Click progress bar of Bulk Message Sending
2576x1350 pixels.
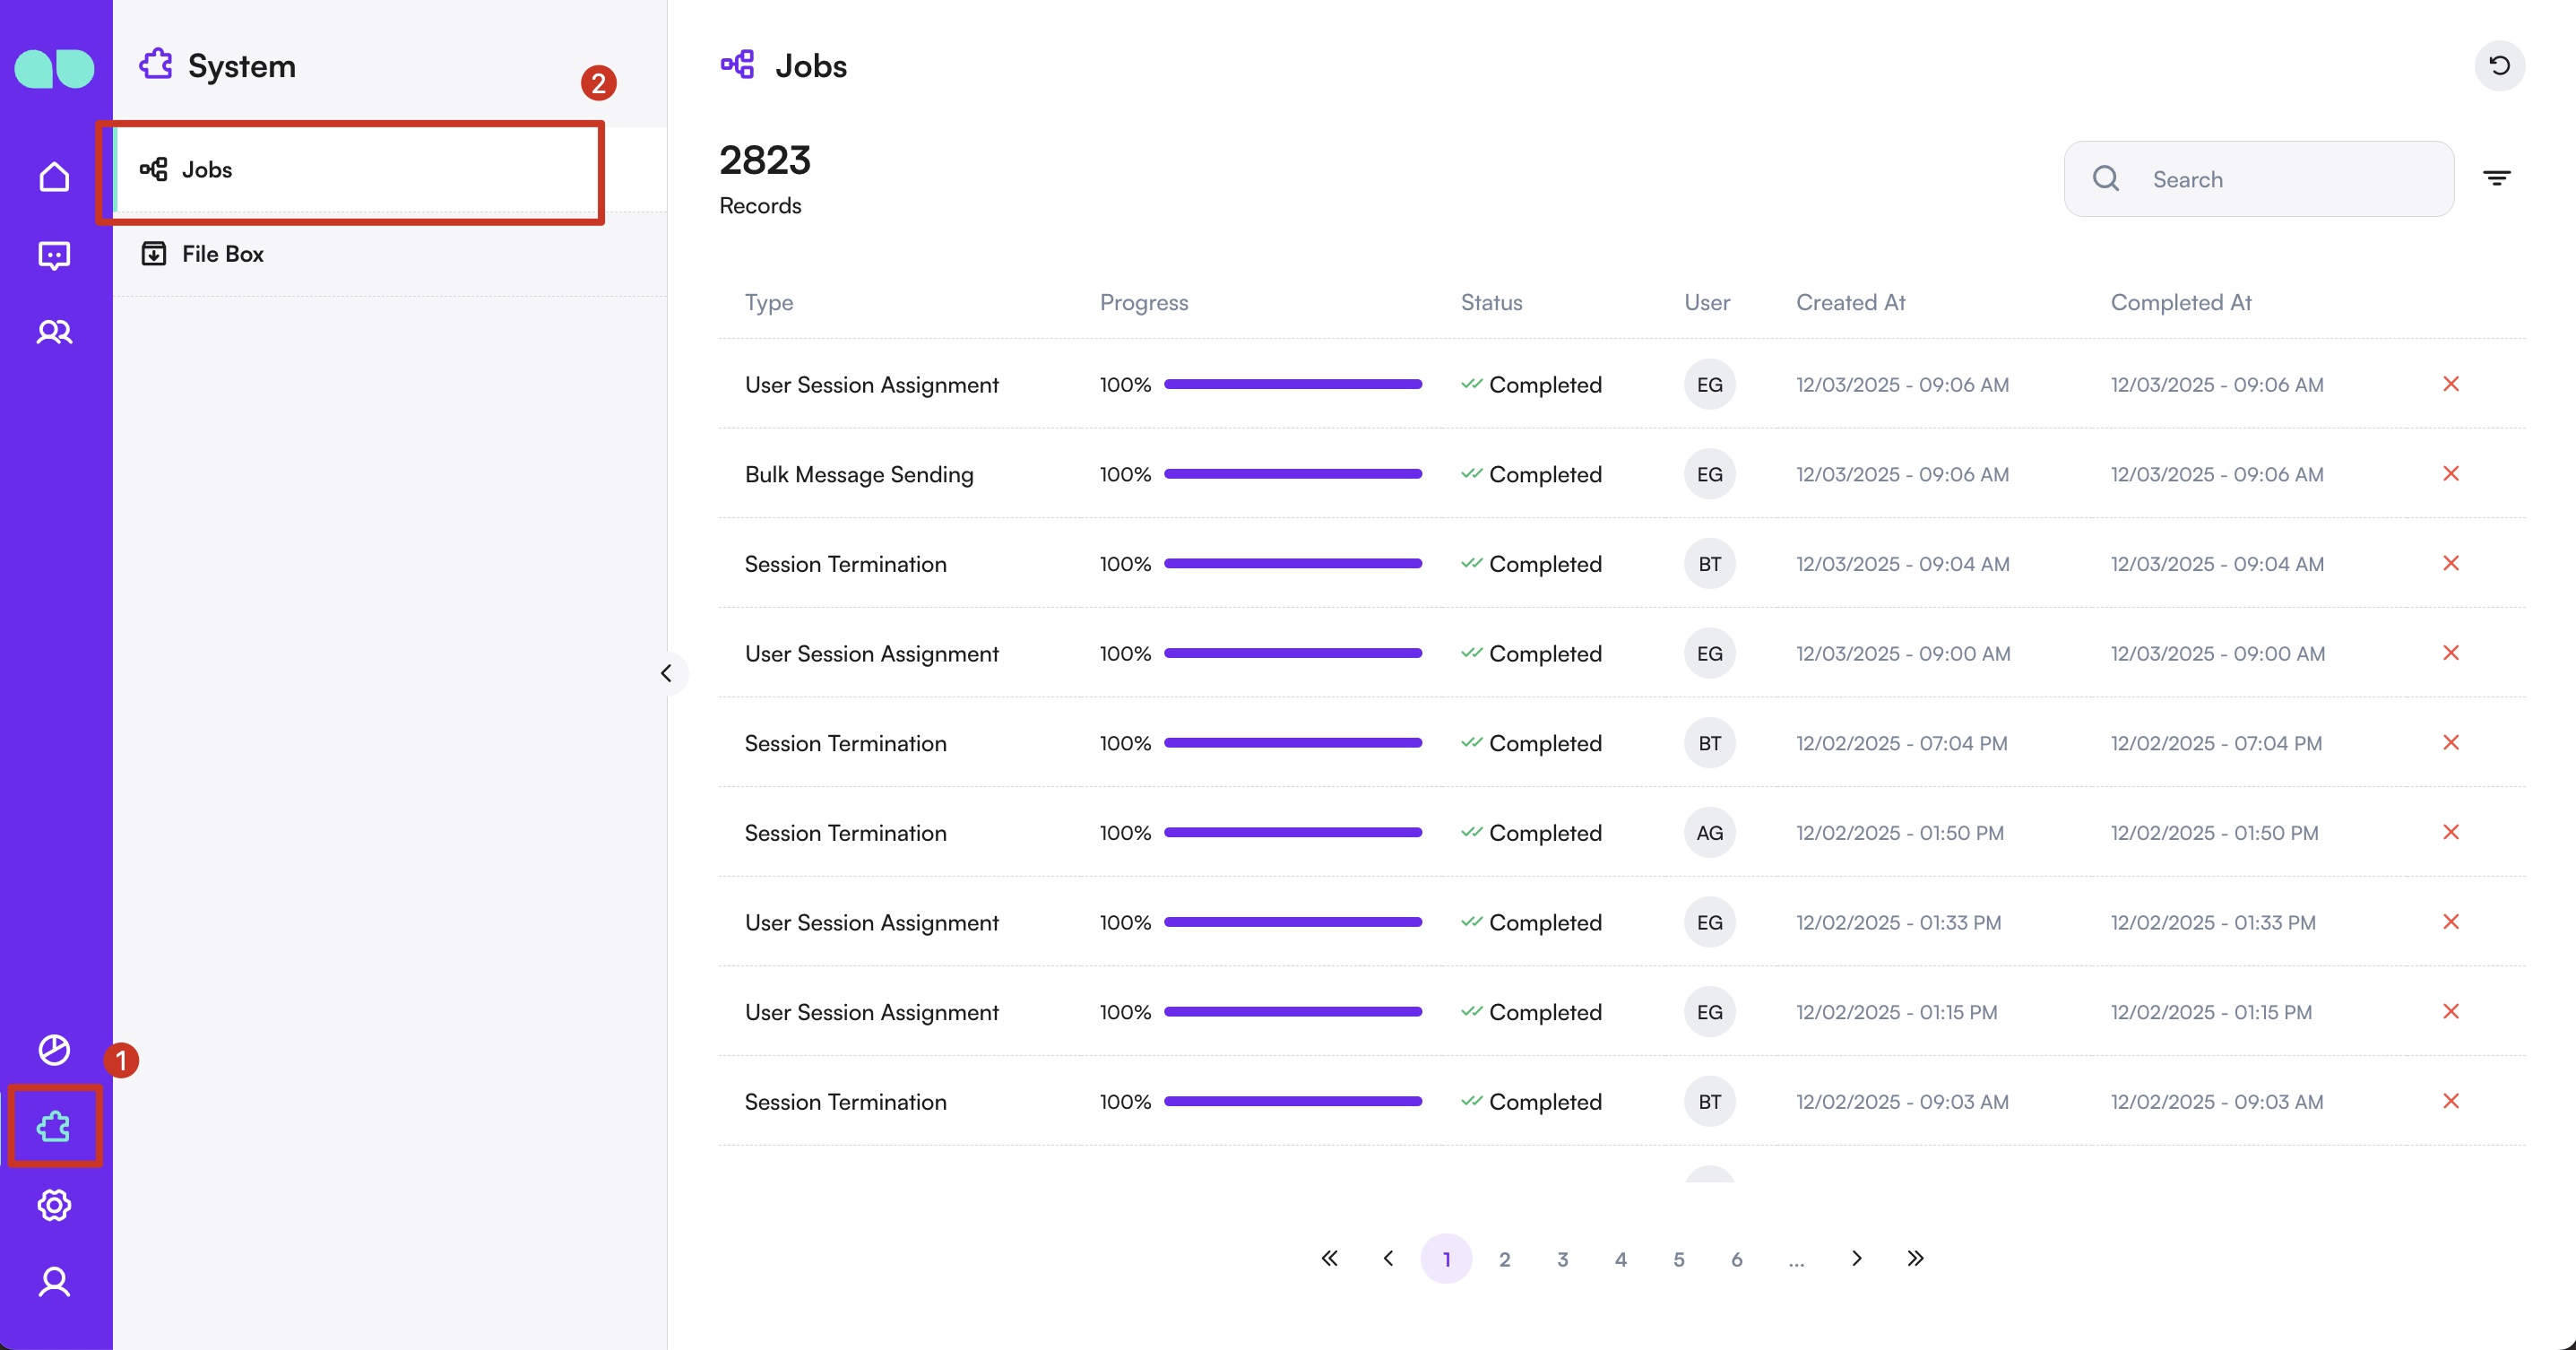coord(1292,474)
